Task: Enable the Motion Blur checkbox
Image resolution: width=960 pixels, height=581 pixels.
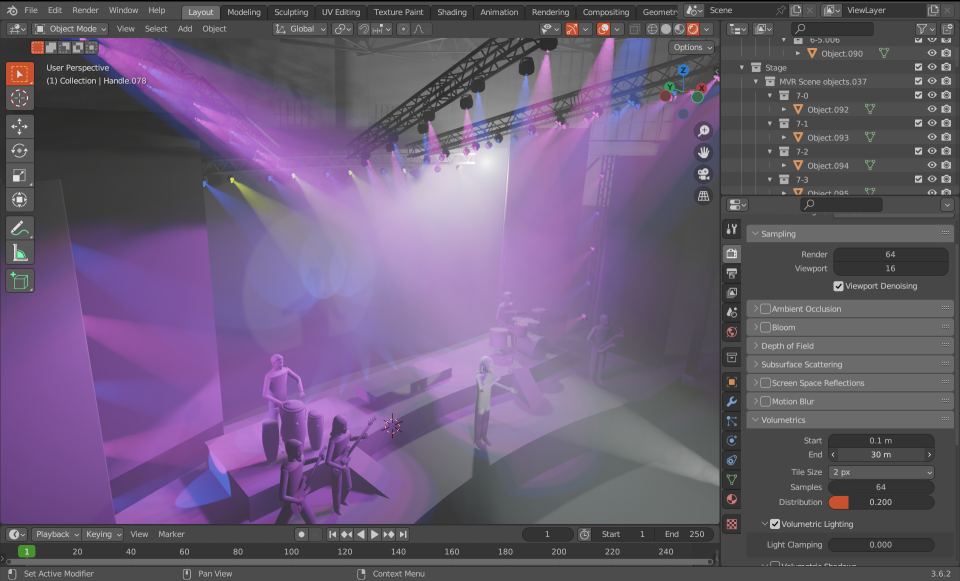Action: coord(765,401)
